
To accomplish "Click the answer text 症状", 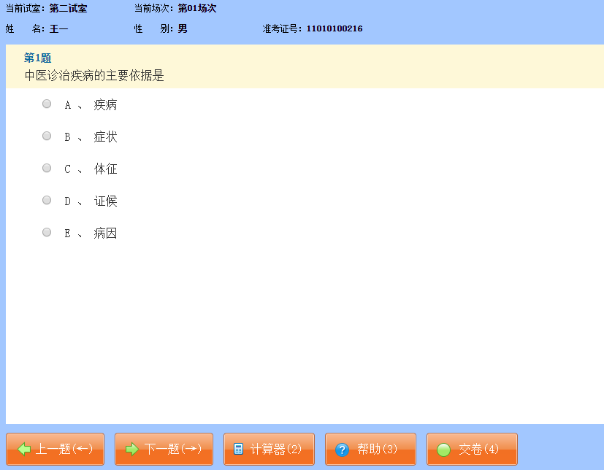I will 105,137.
